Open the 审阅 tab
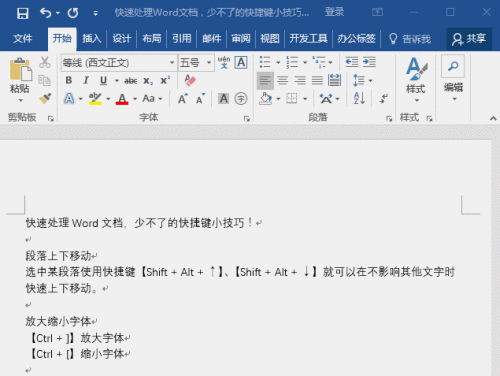The height and width of the screenshot is (376, 500). coord(241,39)
